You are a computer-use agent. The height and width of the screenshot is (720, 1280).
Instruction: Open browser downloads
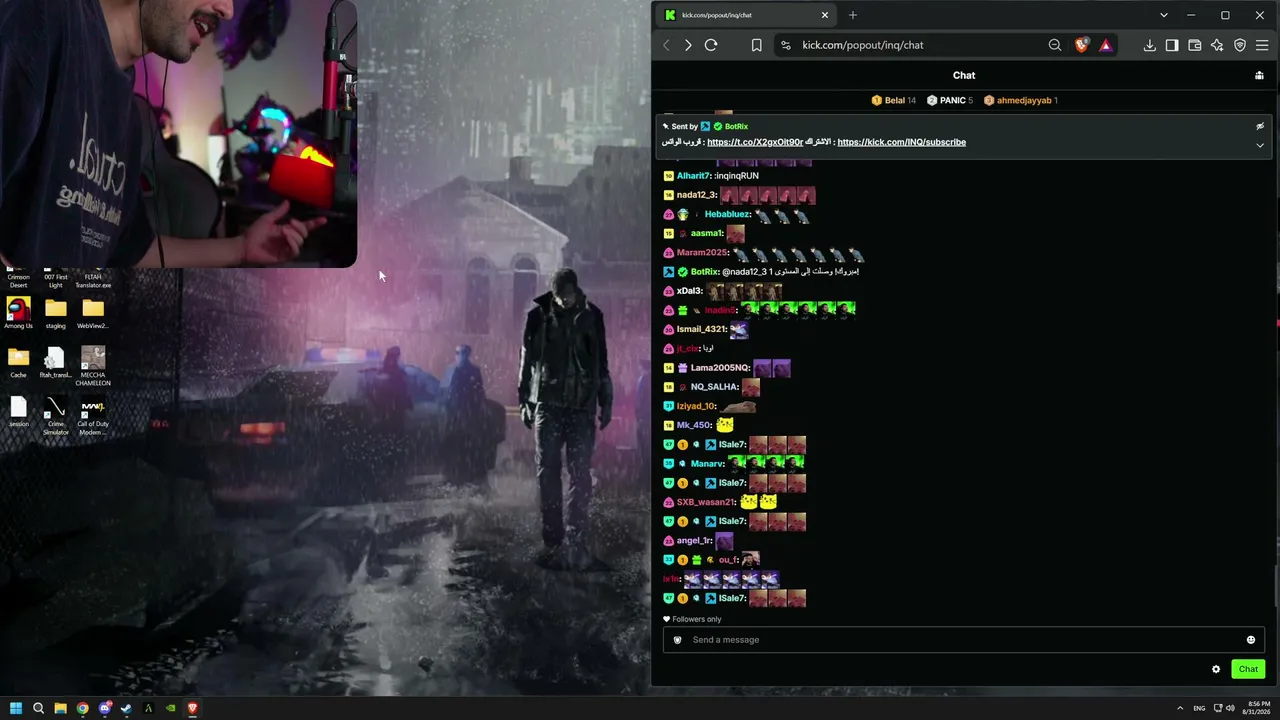(1149, 45)
